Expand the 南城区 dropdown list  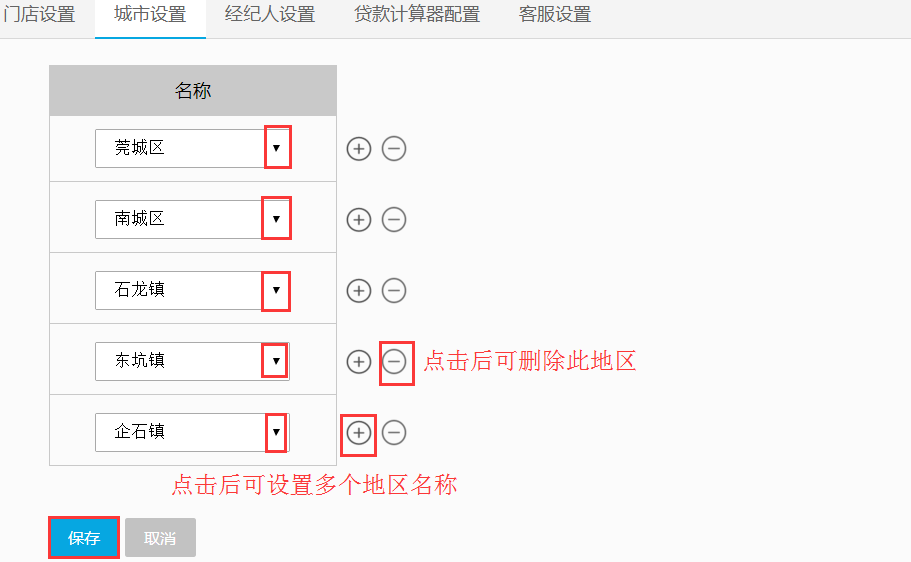click(x=276, y=218)
